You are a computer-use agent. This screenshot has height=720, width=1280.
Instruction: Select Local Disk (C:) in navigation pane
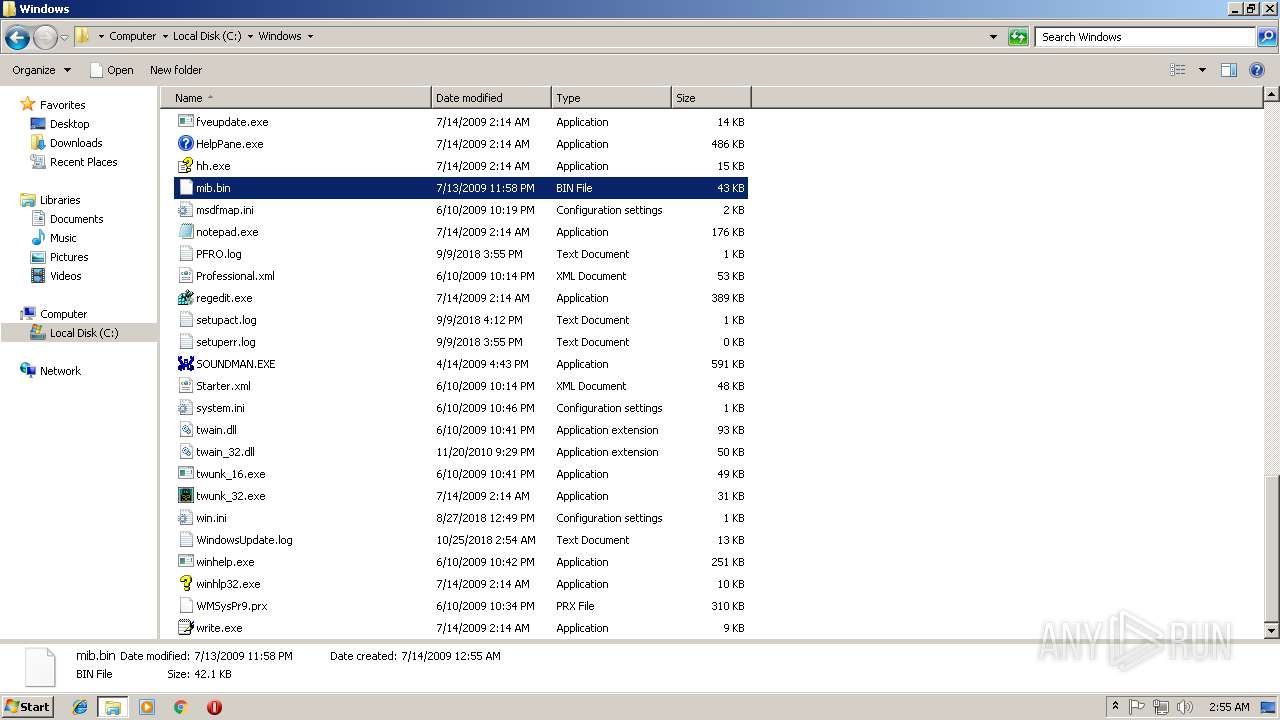click(84, 333)
